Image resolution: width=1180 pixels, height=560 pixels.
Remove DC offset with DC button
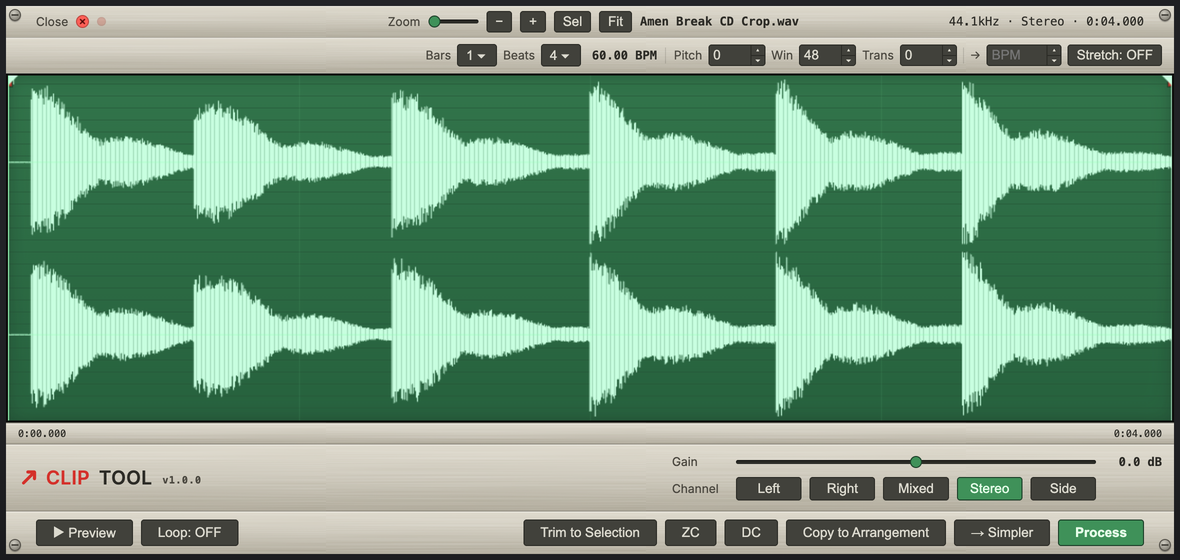tap(751, 532)
